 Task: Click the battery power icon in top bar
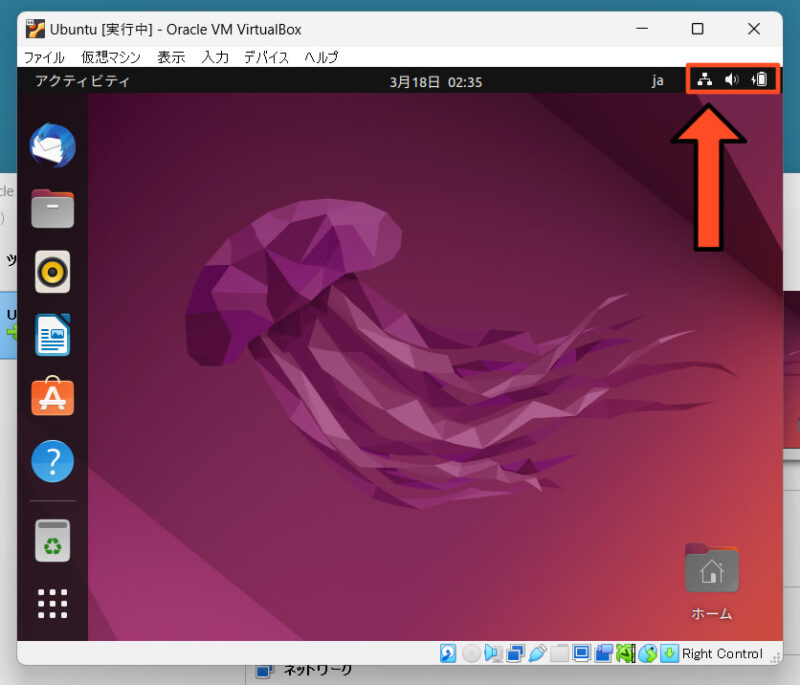[759, 80]
